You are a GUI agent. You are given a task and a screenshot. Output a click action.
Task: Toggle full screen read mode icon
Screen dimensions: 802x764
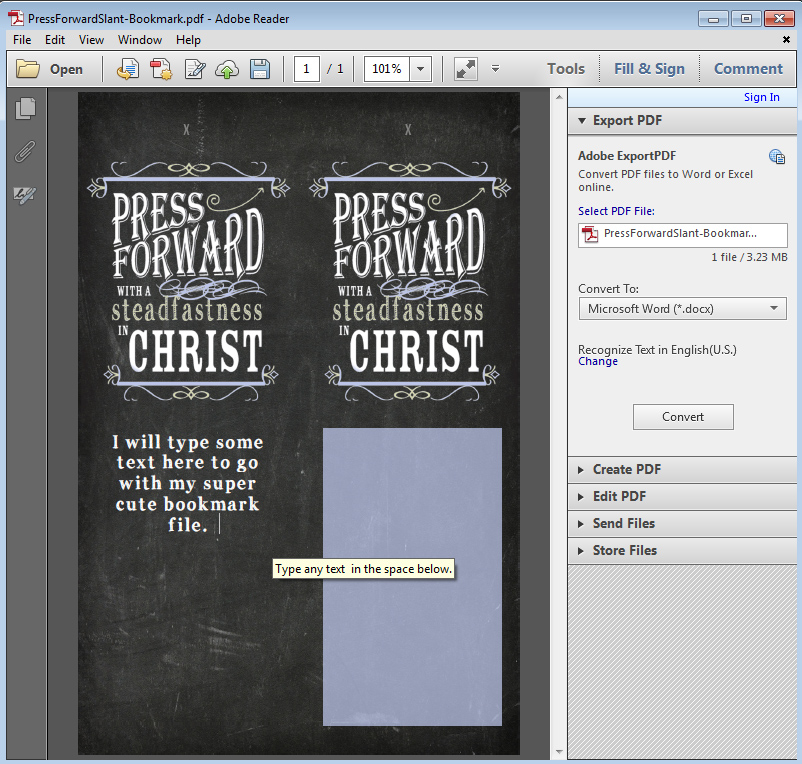466,69
